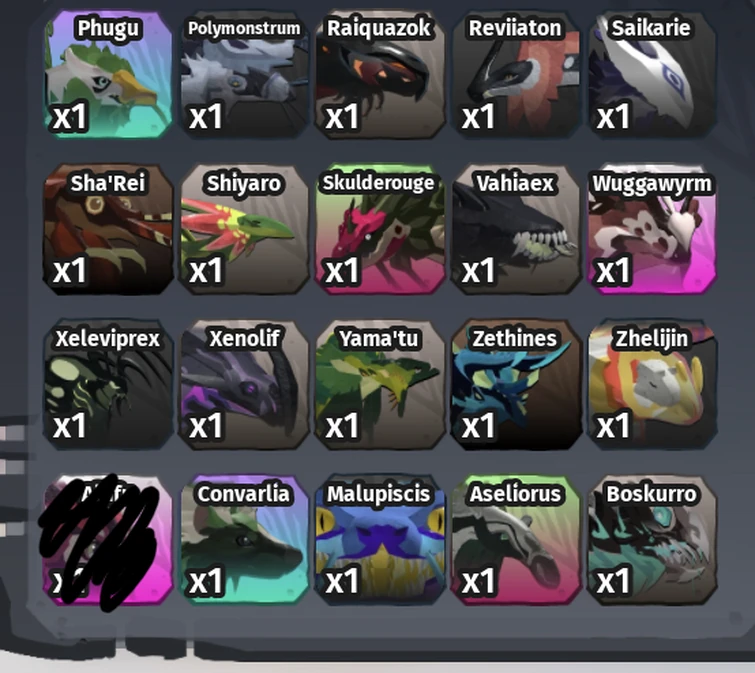The width and height of the screenshot is (755, 673).
Task: Open the Xeleviprex creature tile
Action: [x=108, y=384]
